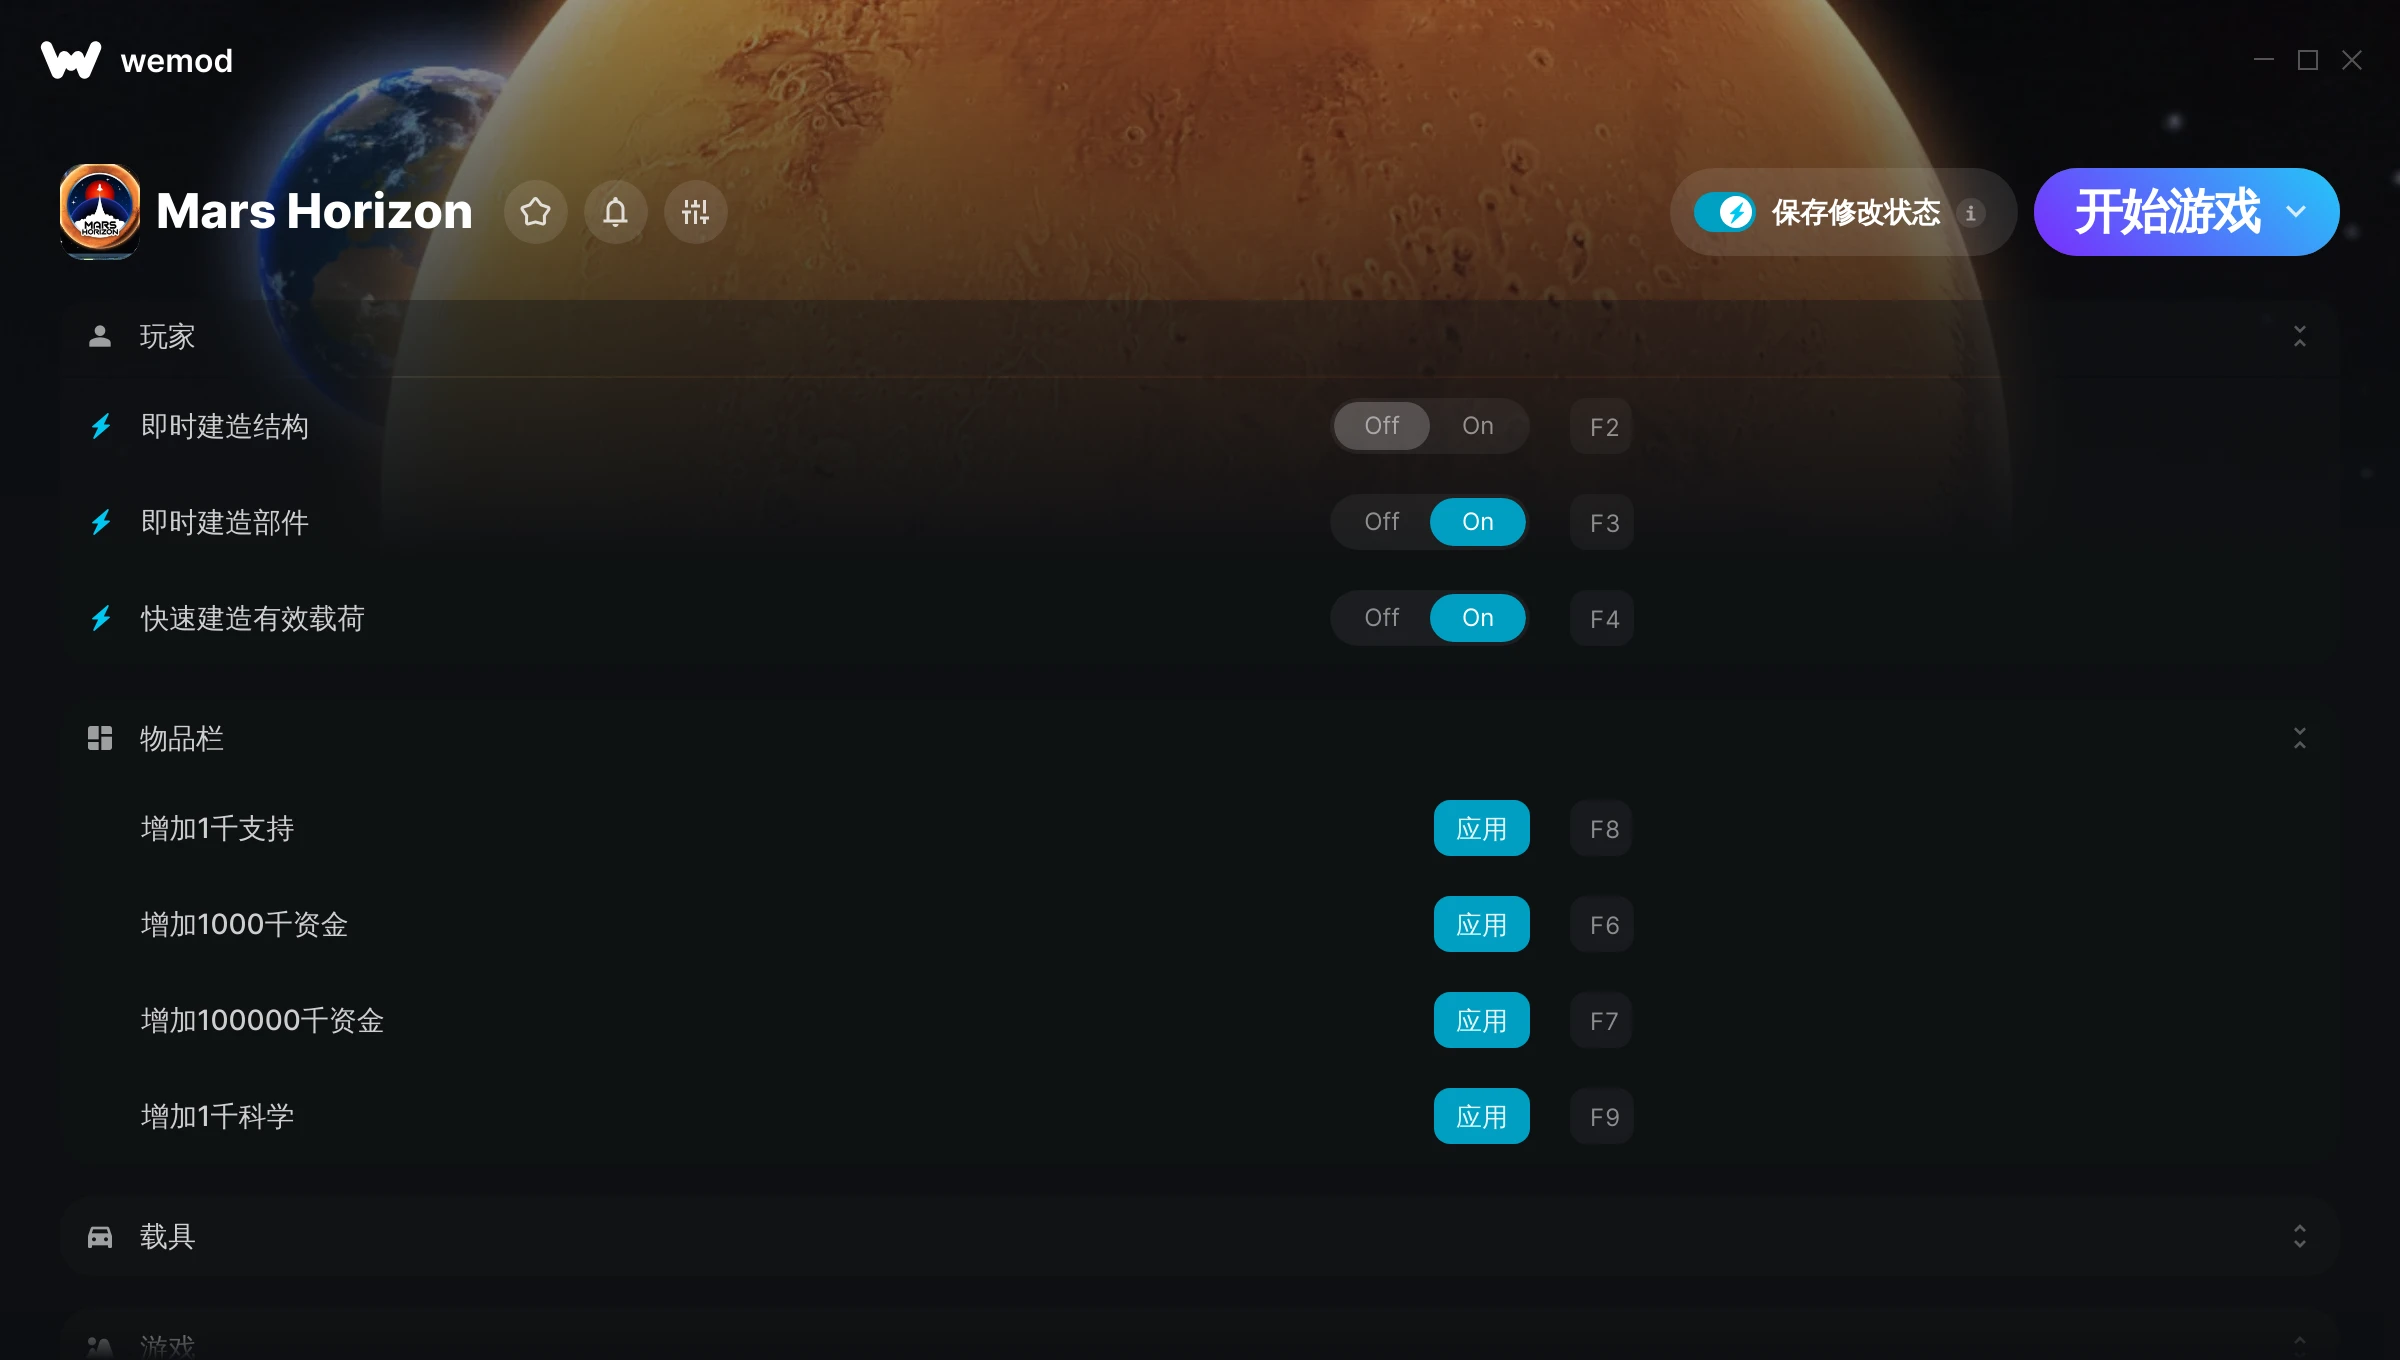2400x1360 pixels.
Task: Open dropdown arrow on 开始游戏 button
Action: pos(2296,212)
